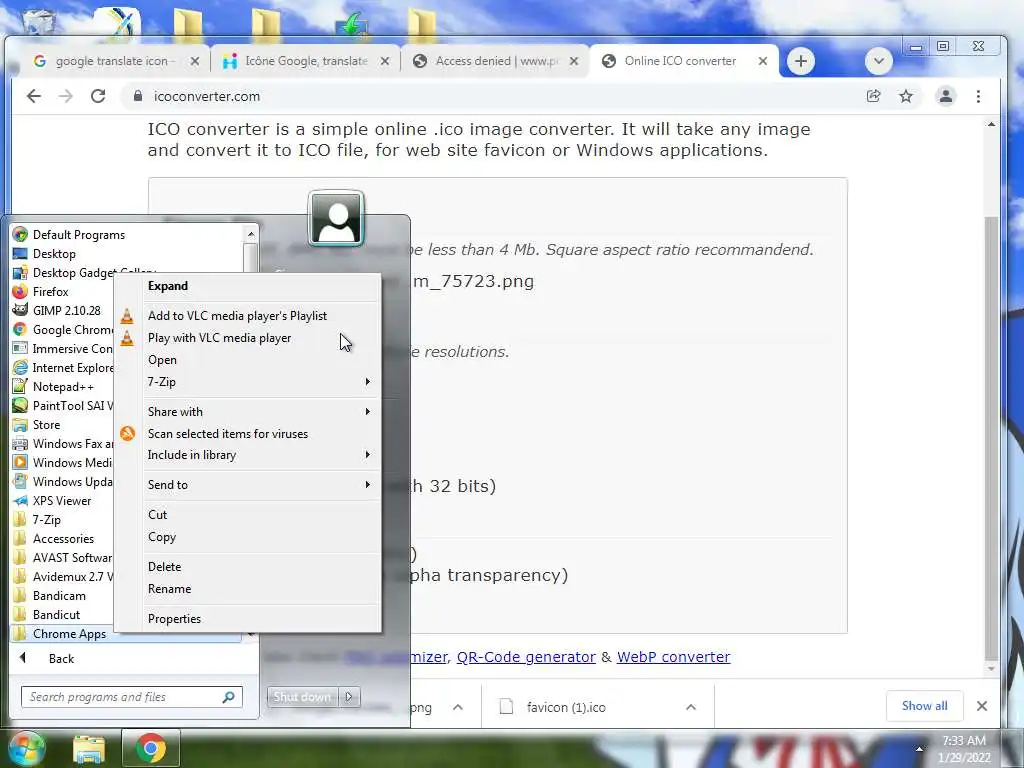The height and width of the screenshot is (768, 1024).
Task: Choose Copy in the context menu
Action: [248, 537]
